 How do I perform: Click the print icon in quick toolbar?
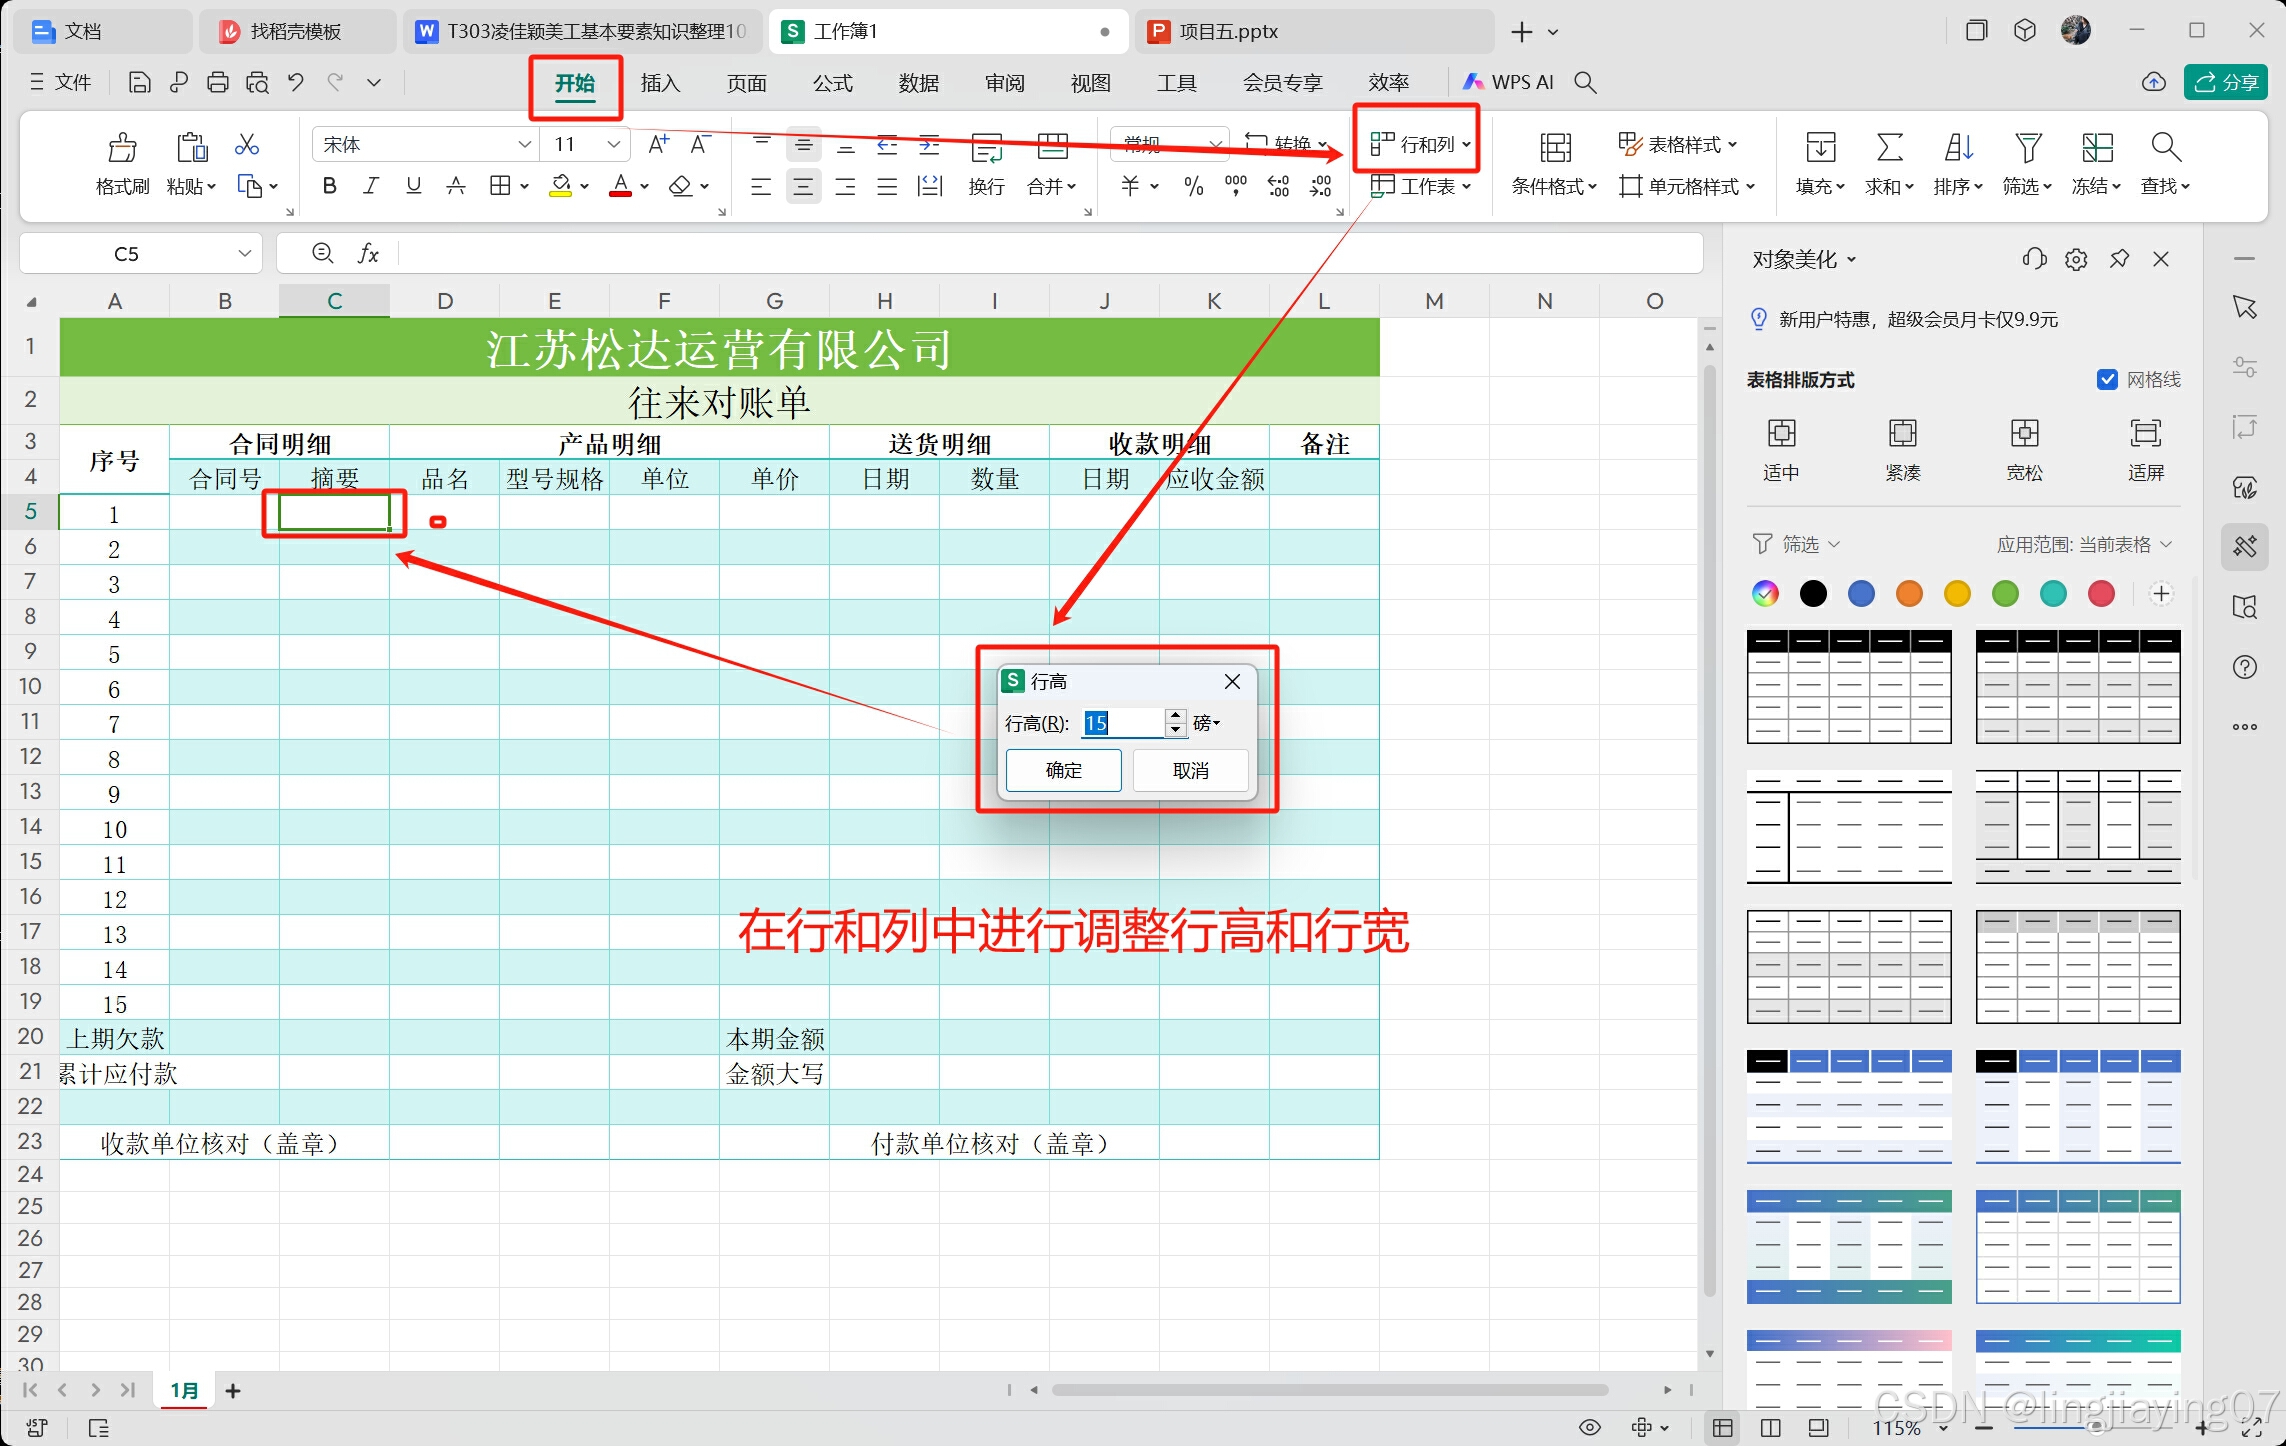pos(218,83)
